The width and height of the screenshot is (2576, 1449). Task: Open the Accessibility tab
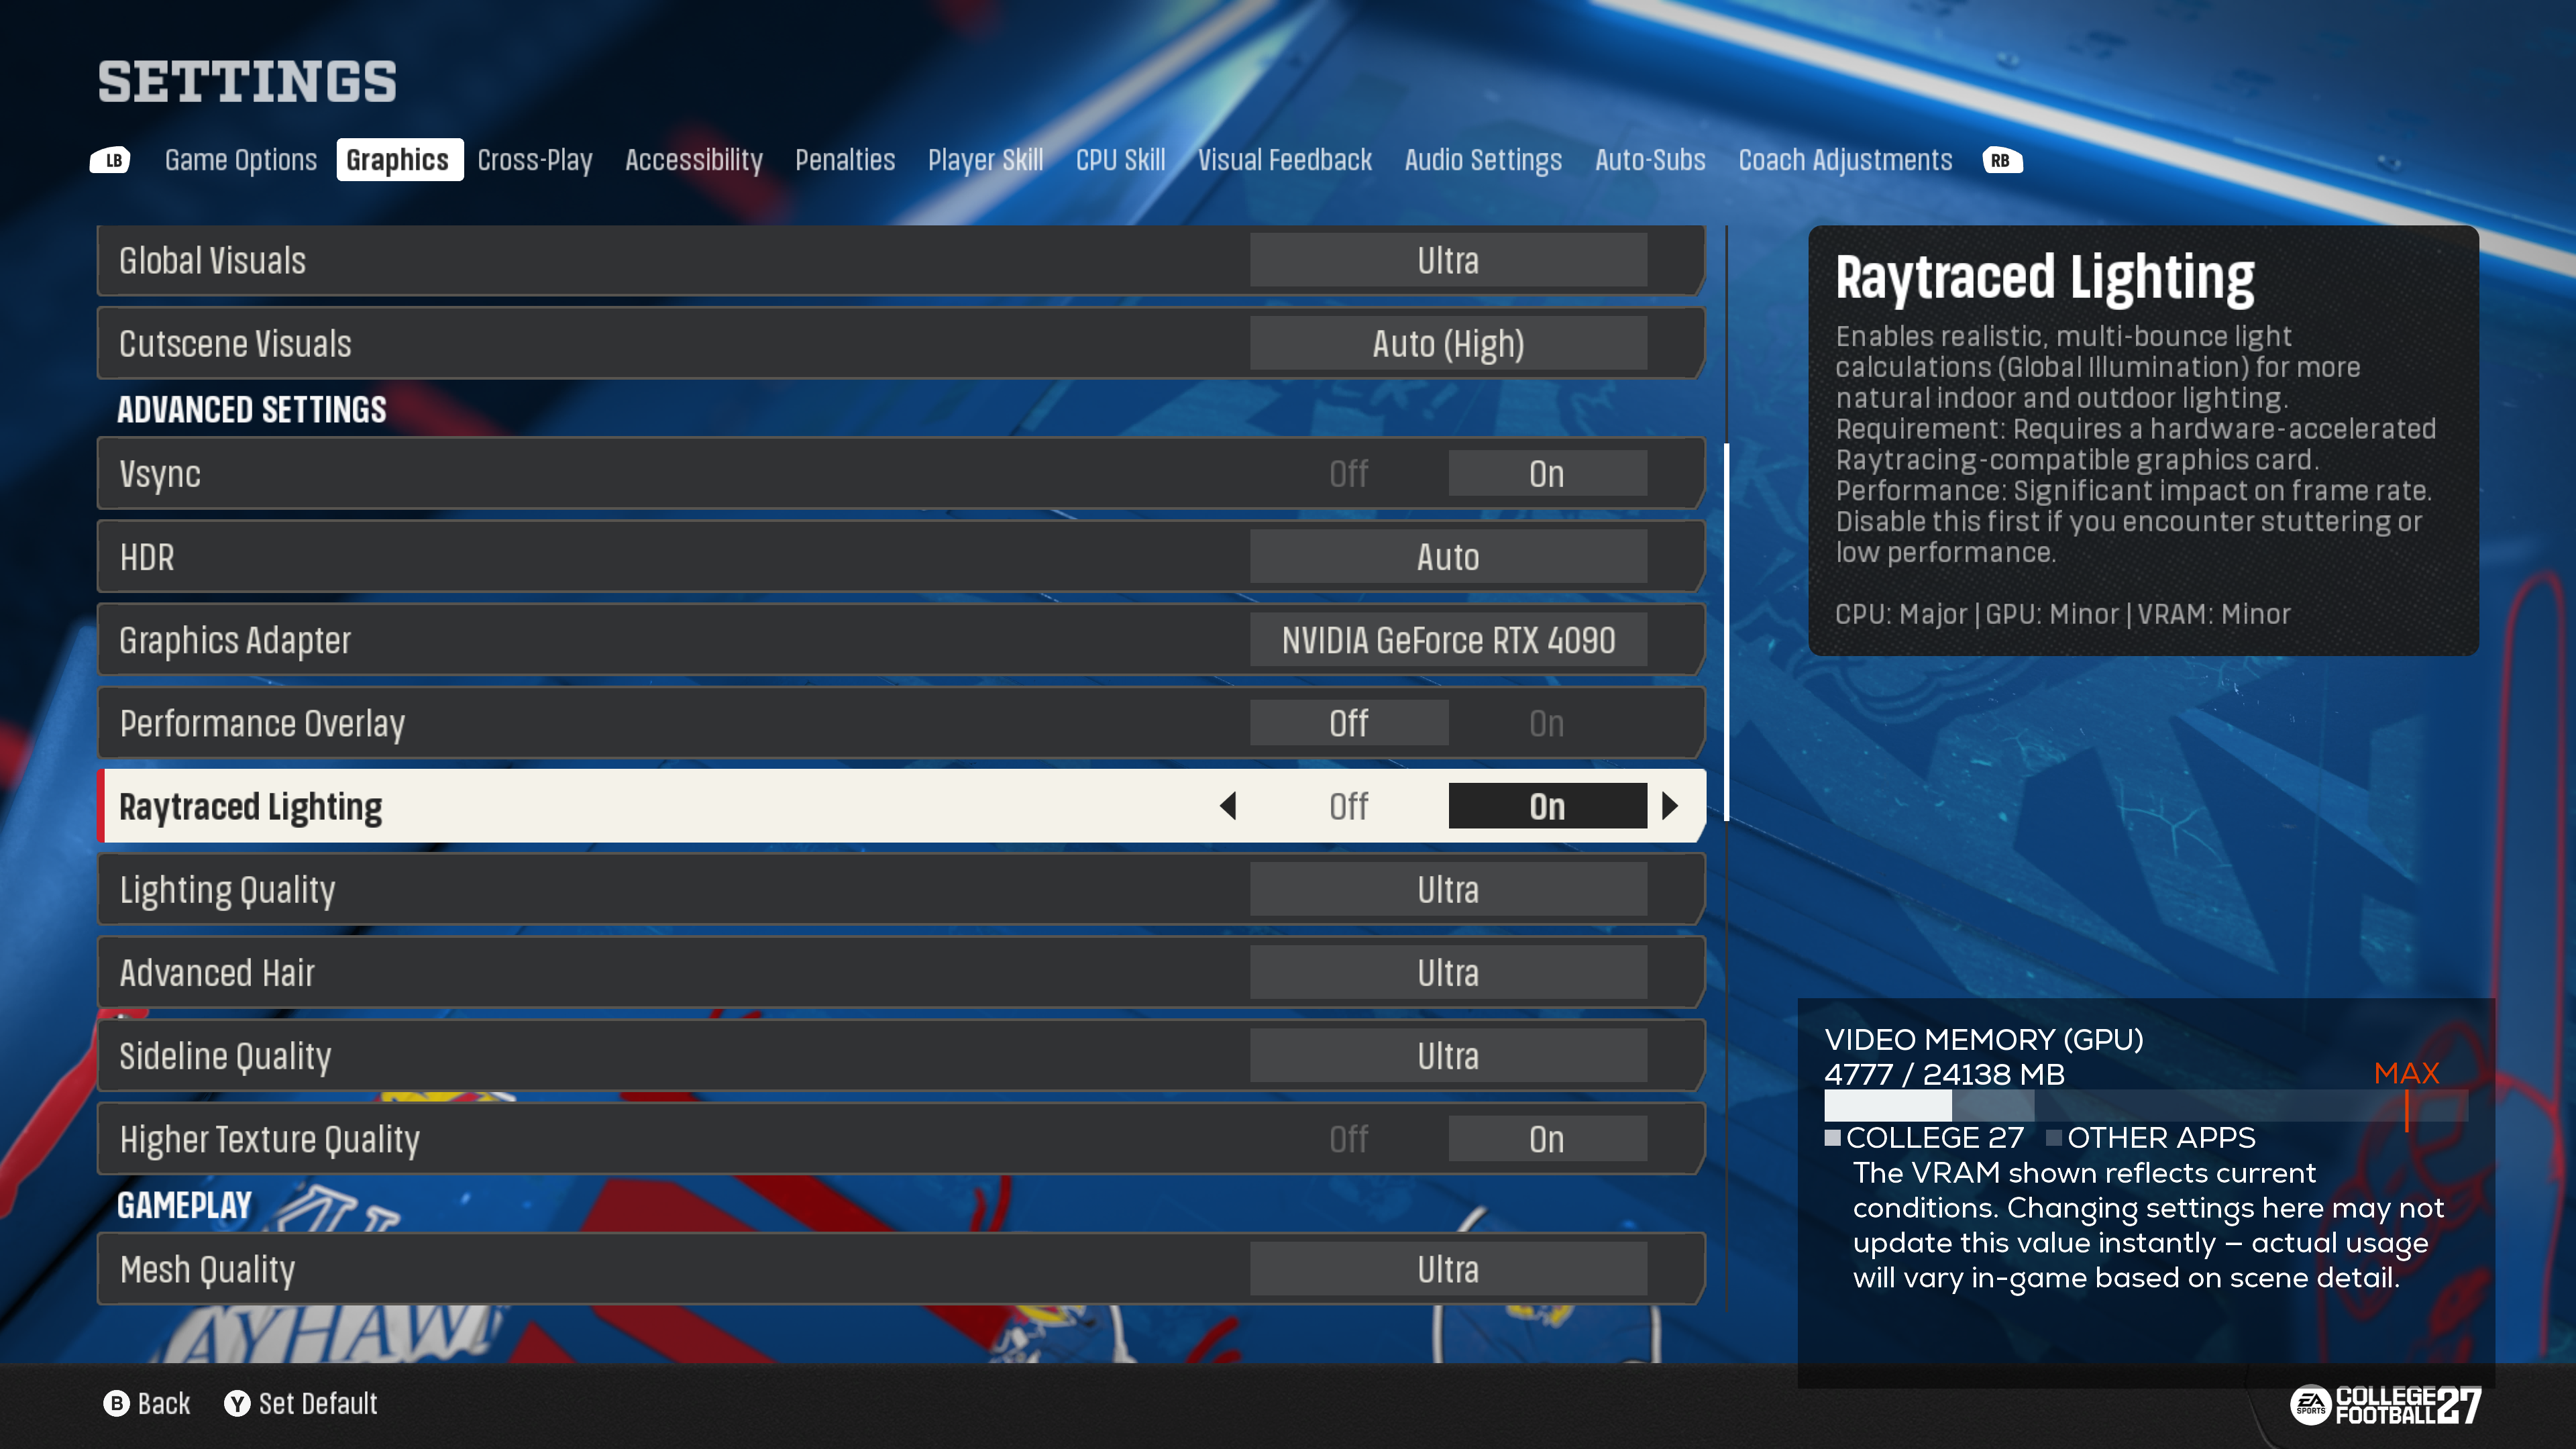click(694, 160)
